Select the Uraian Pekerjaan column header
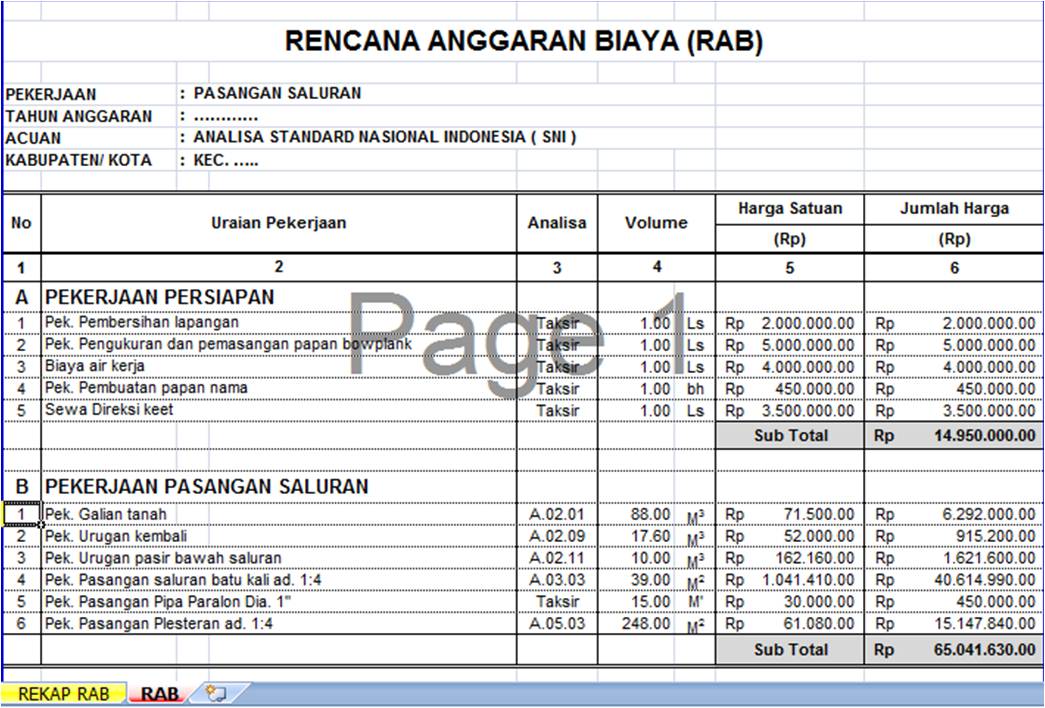This screenshot has height=708, width=1045. coord(277,222)
